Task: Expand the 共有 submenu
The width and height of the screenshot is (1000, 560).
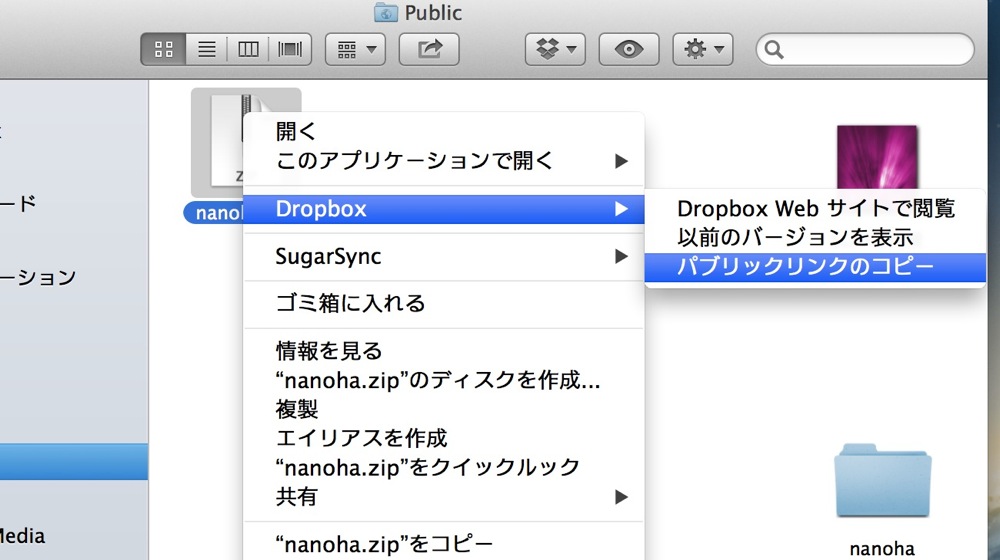Action: 444,497
